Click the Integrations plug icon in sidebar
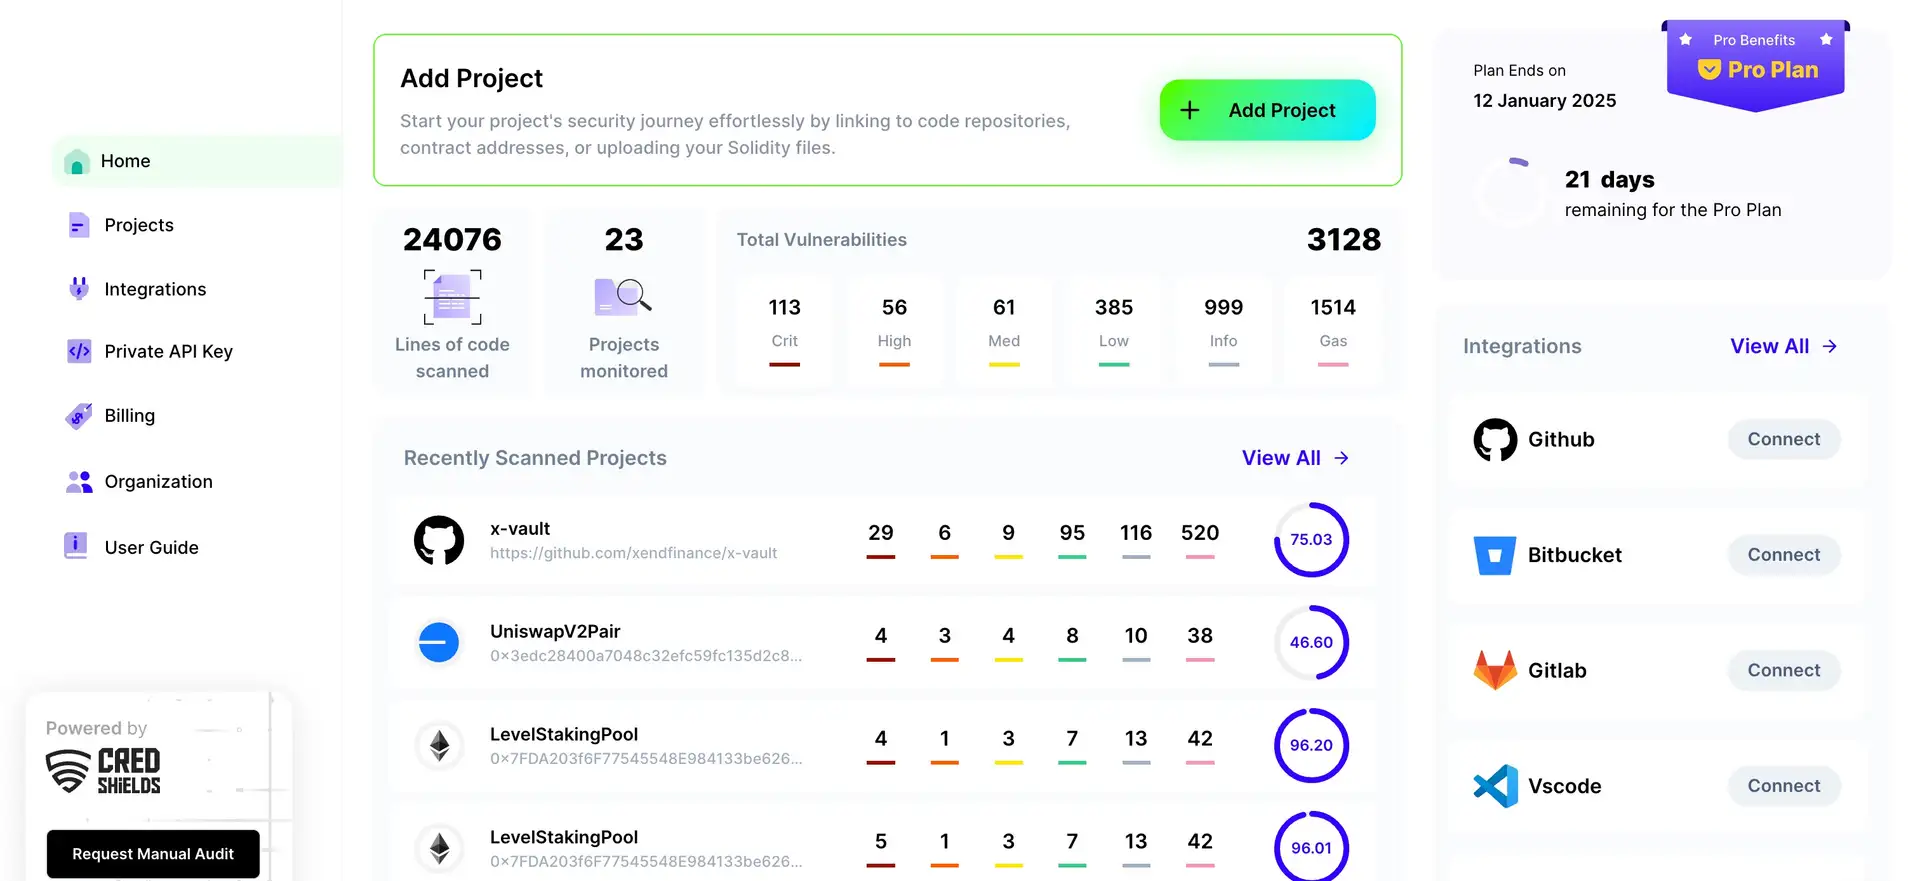This screenshot has width=1920, height=881. (x=79, y=289)
